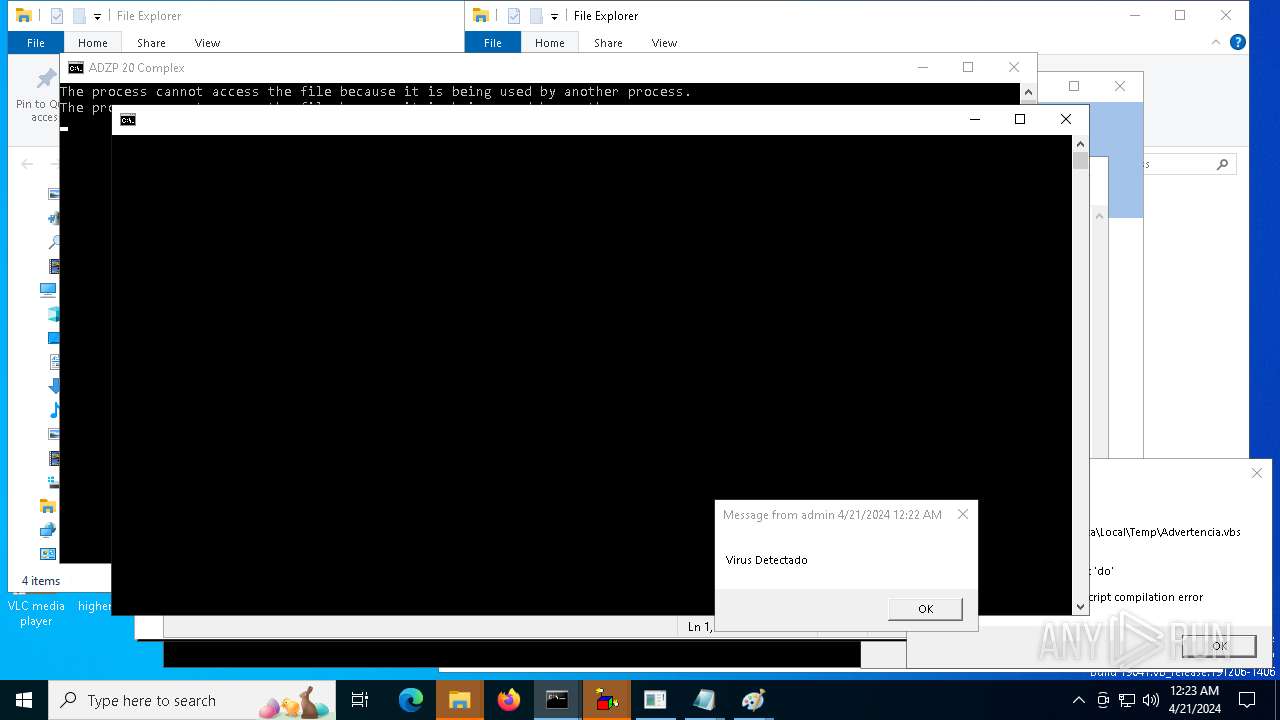The width and height of the screenshot is (1280, 720).
Task: Click the '4 items' status bar text
Action: (41, 581)
